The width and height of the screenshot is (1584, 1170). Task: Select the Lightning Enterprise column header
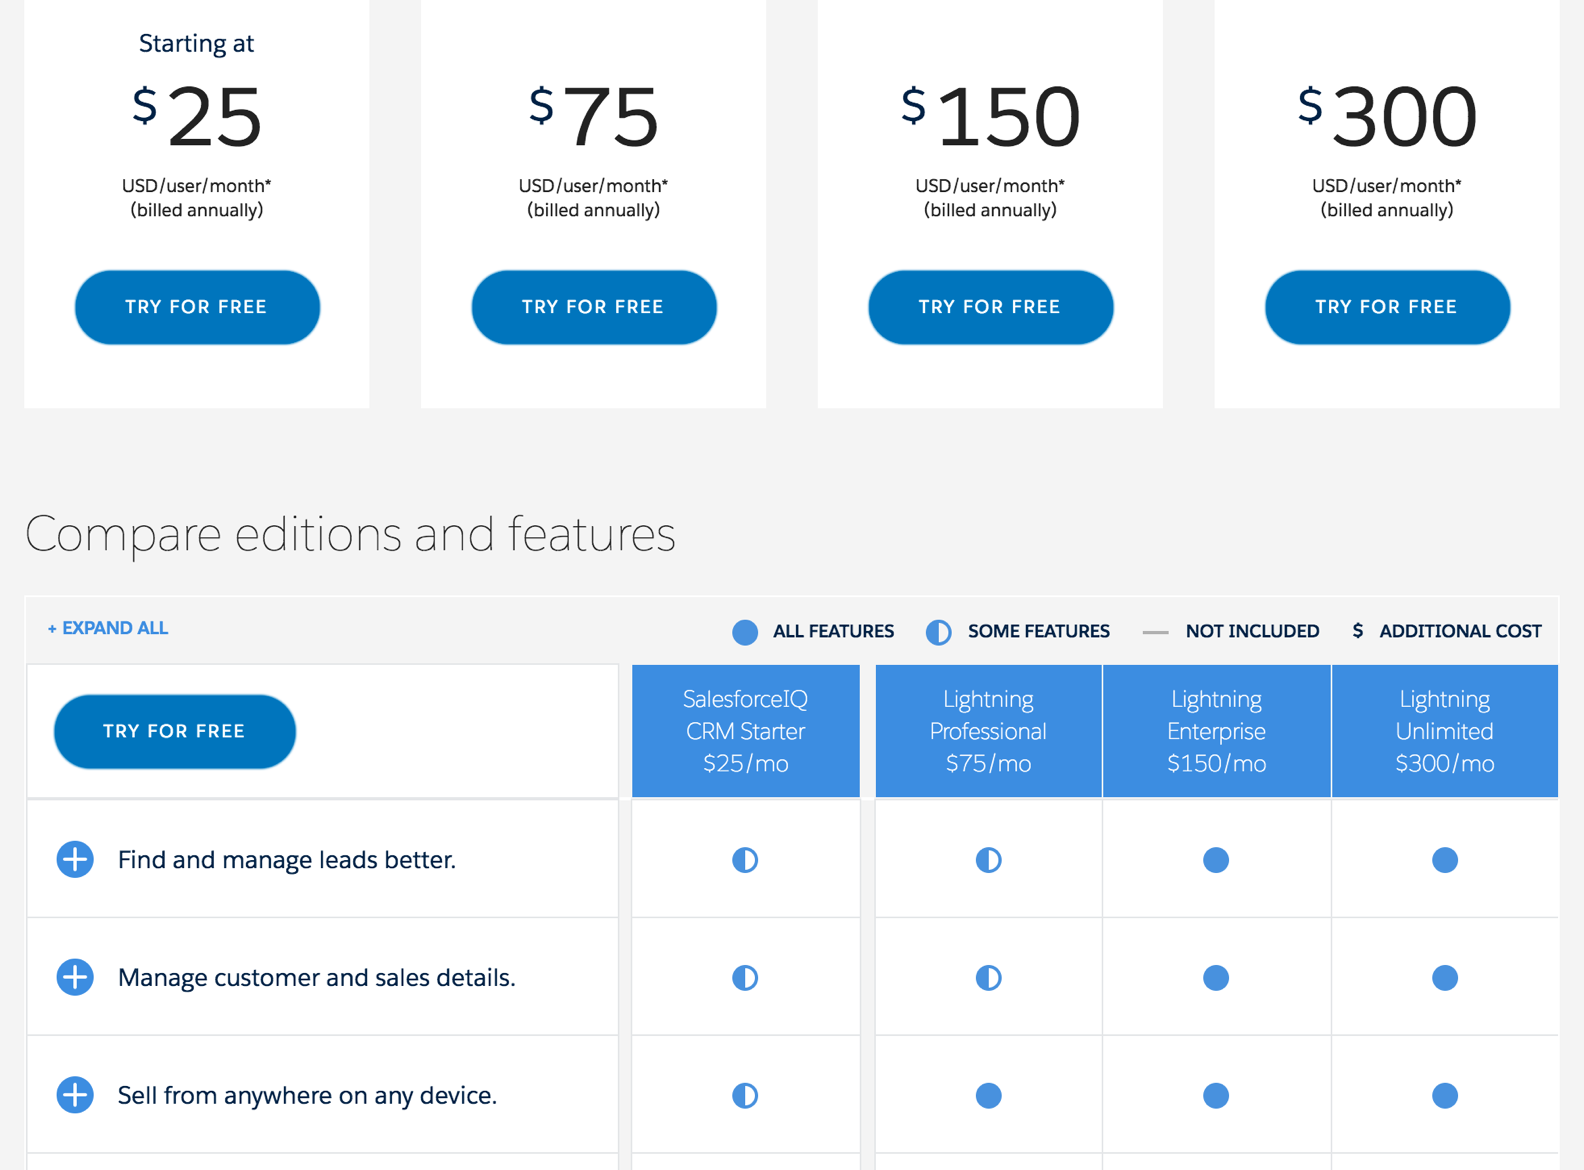(x=1216, y=731)
